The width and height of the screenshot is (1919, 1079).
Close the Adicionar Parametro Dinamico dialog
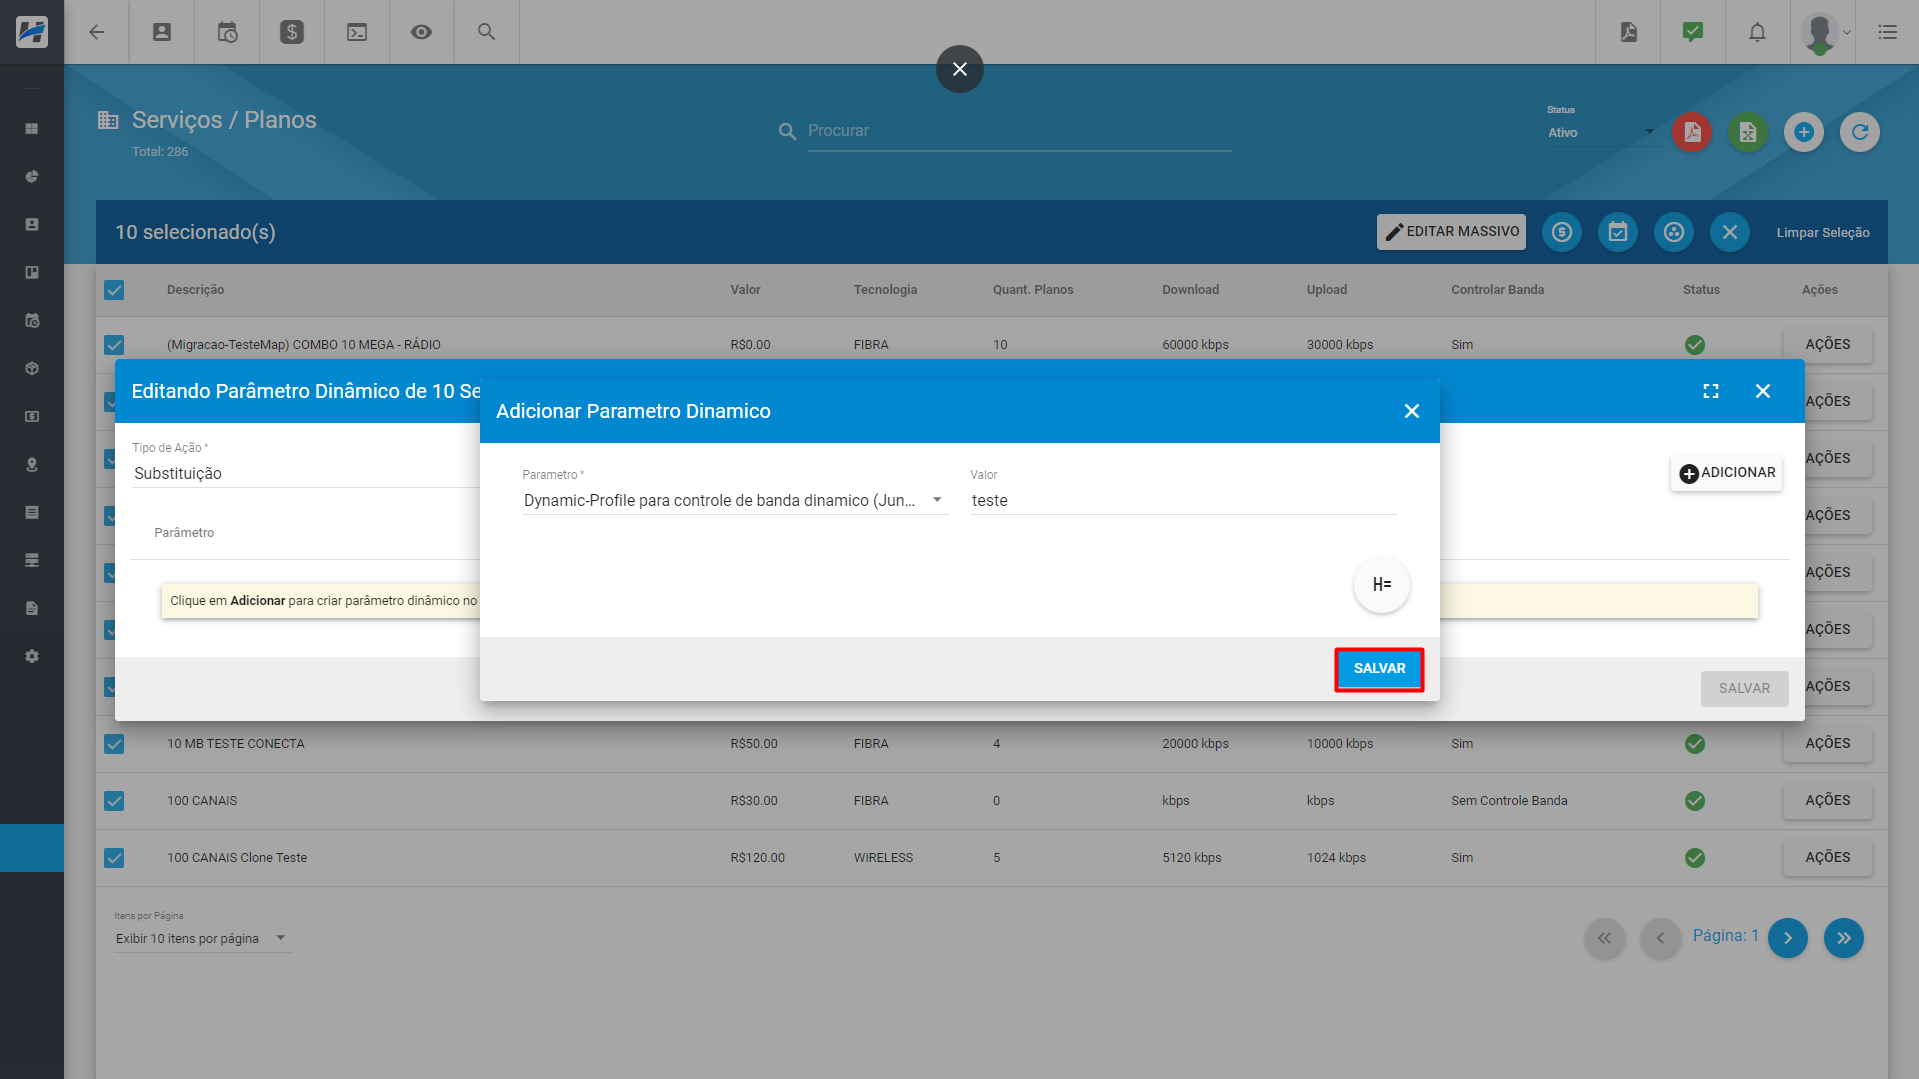tap(1412, 411)
